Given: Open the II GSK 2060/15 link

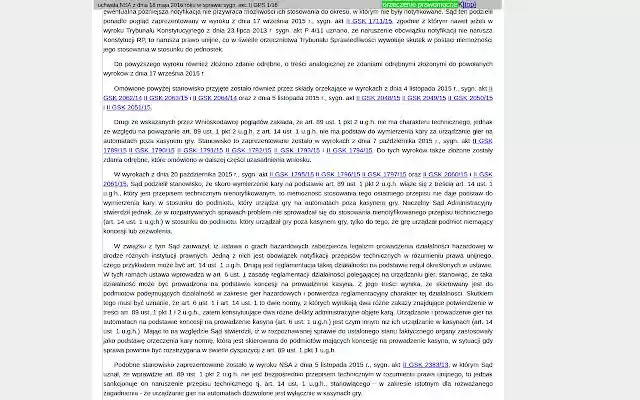Looking at the screenshot, I should coord(445,174).
